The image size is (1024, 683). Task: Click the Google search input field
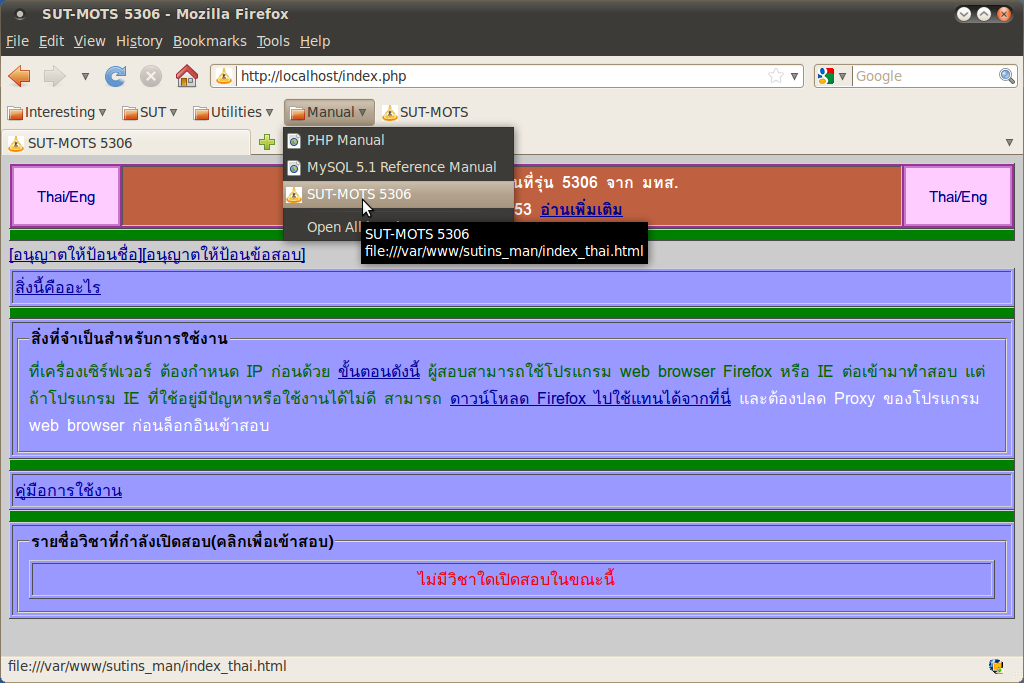pyautogui.click(x=925, y=76)
